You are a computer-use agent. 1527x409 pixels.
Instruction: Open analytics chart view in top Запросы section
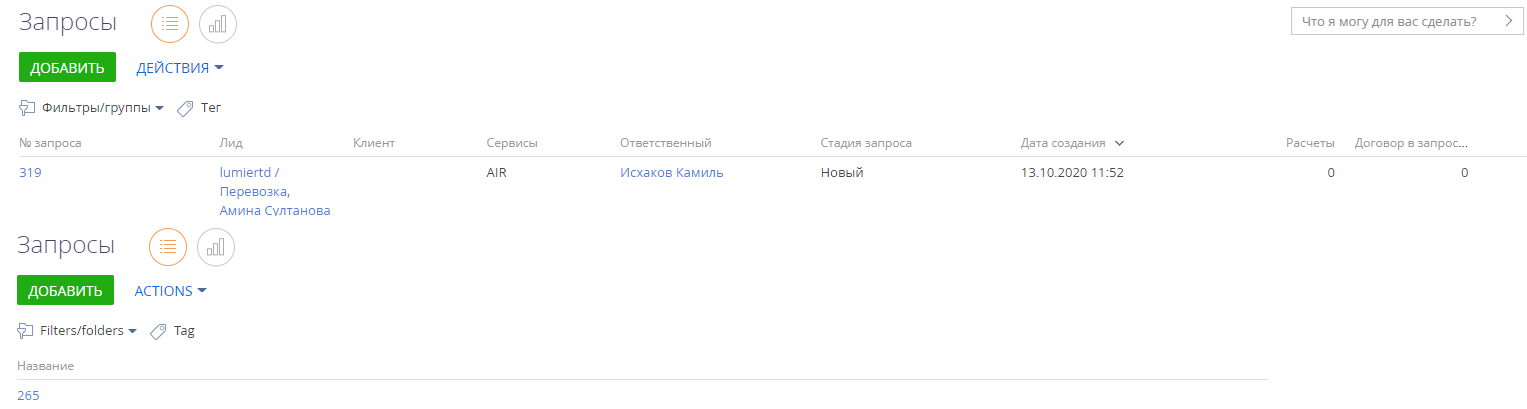click(218, 23)
